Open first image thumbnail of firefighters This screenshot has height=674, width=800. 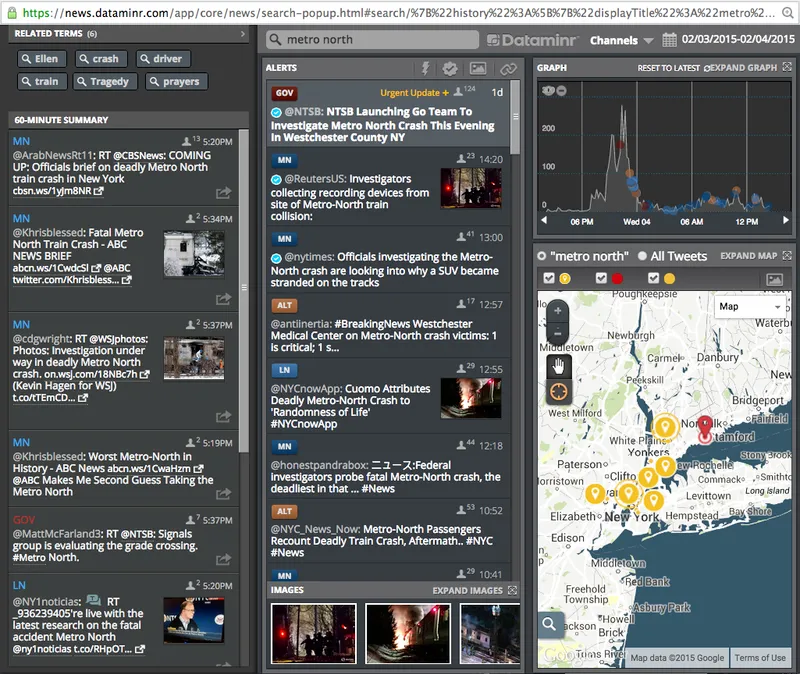point(313,633)
